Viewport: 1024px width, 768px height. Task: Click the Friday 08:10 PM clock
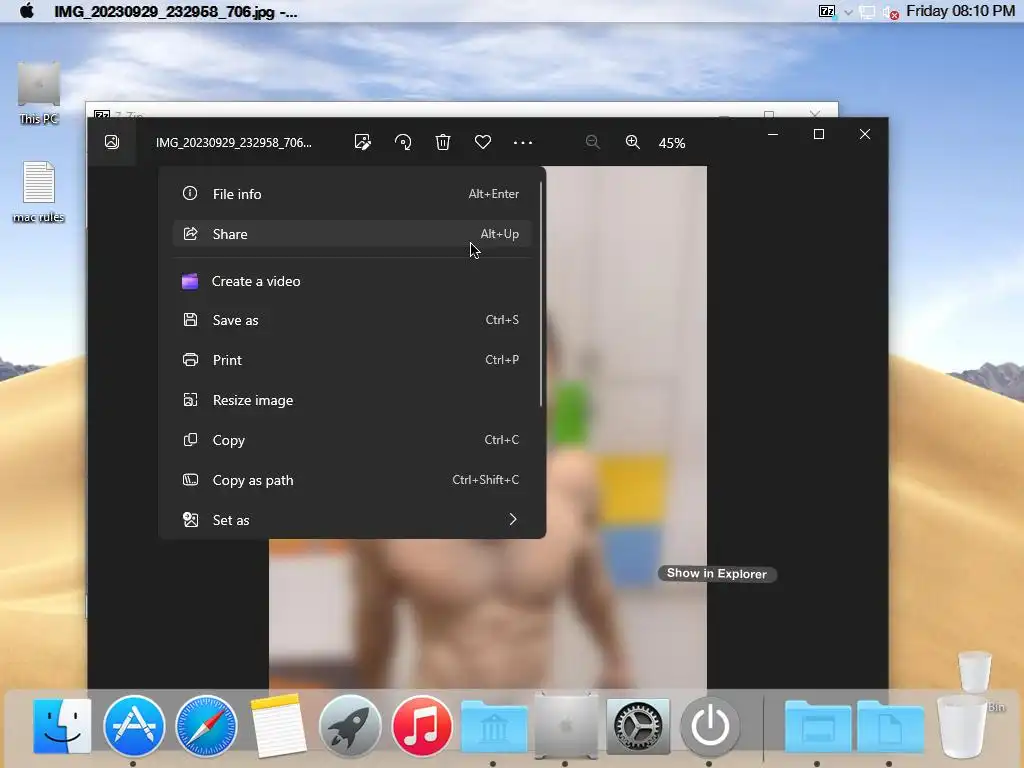tap(960, 11)
